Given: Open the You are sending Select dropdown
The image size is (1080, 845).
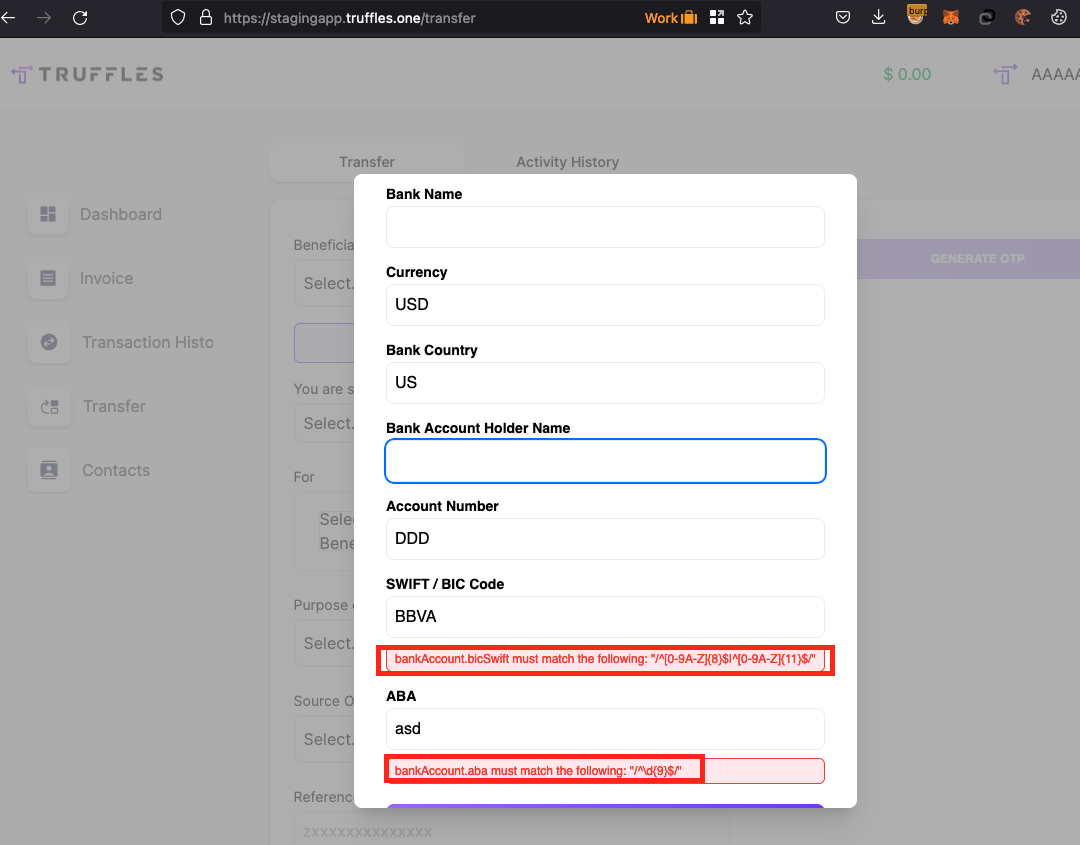Looking at the screenshot, I should (x=324, y=423).
